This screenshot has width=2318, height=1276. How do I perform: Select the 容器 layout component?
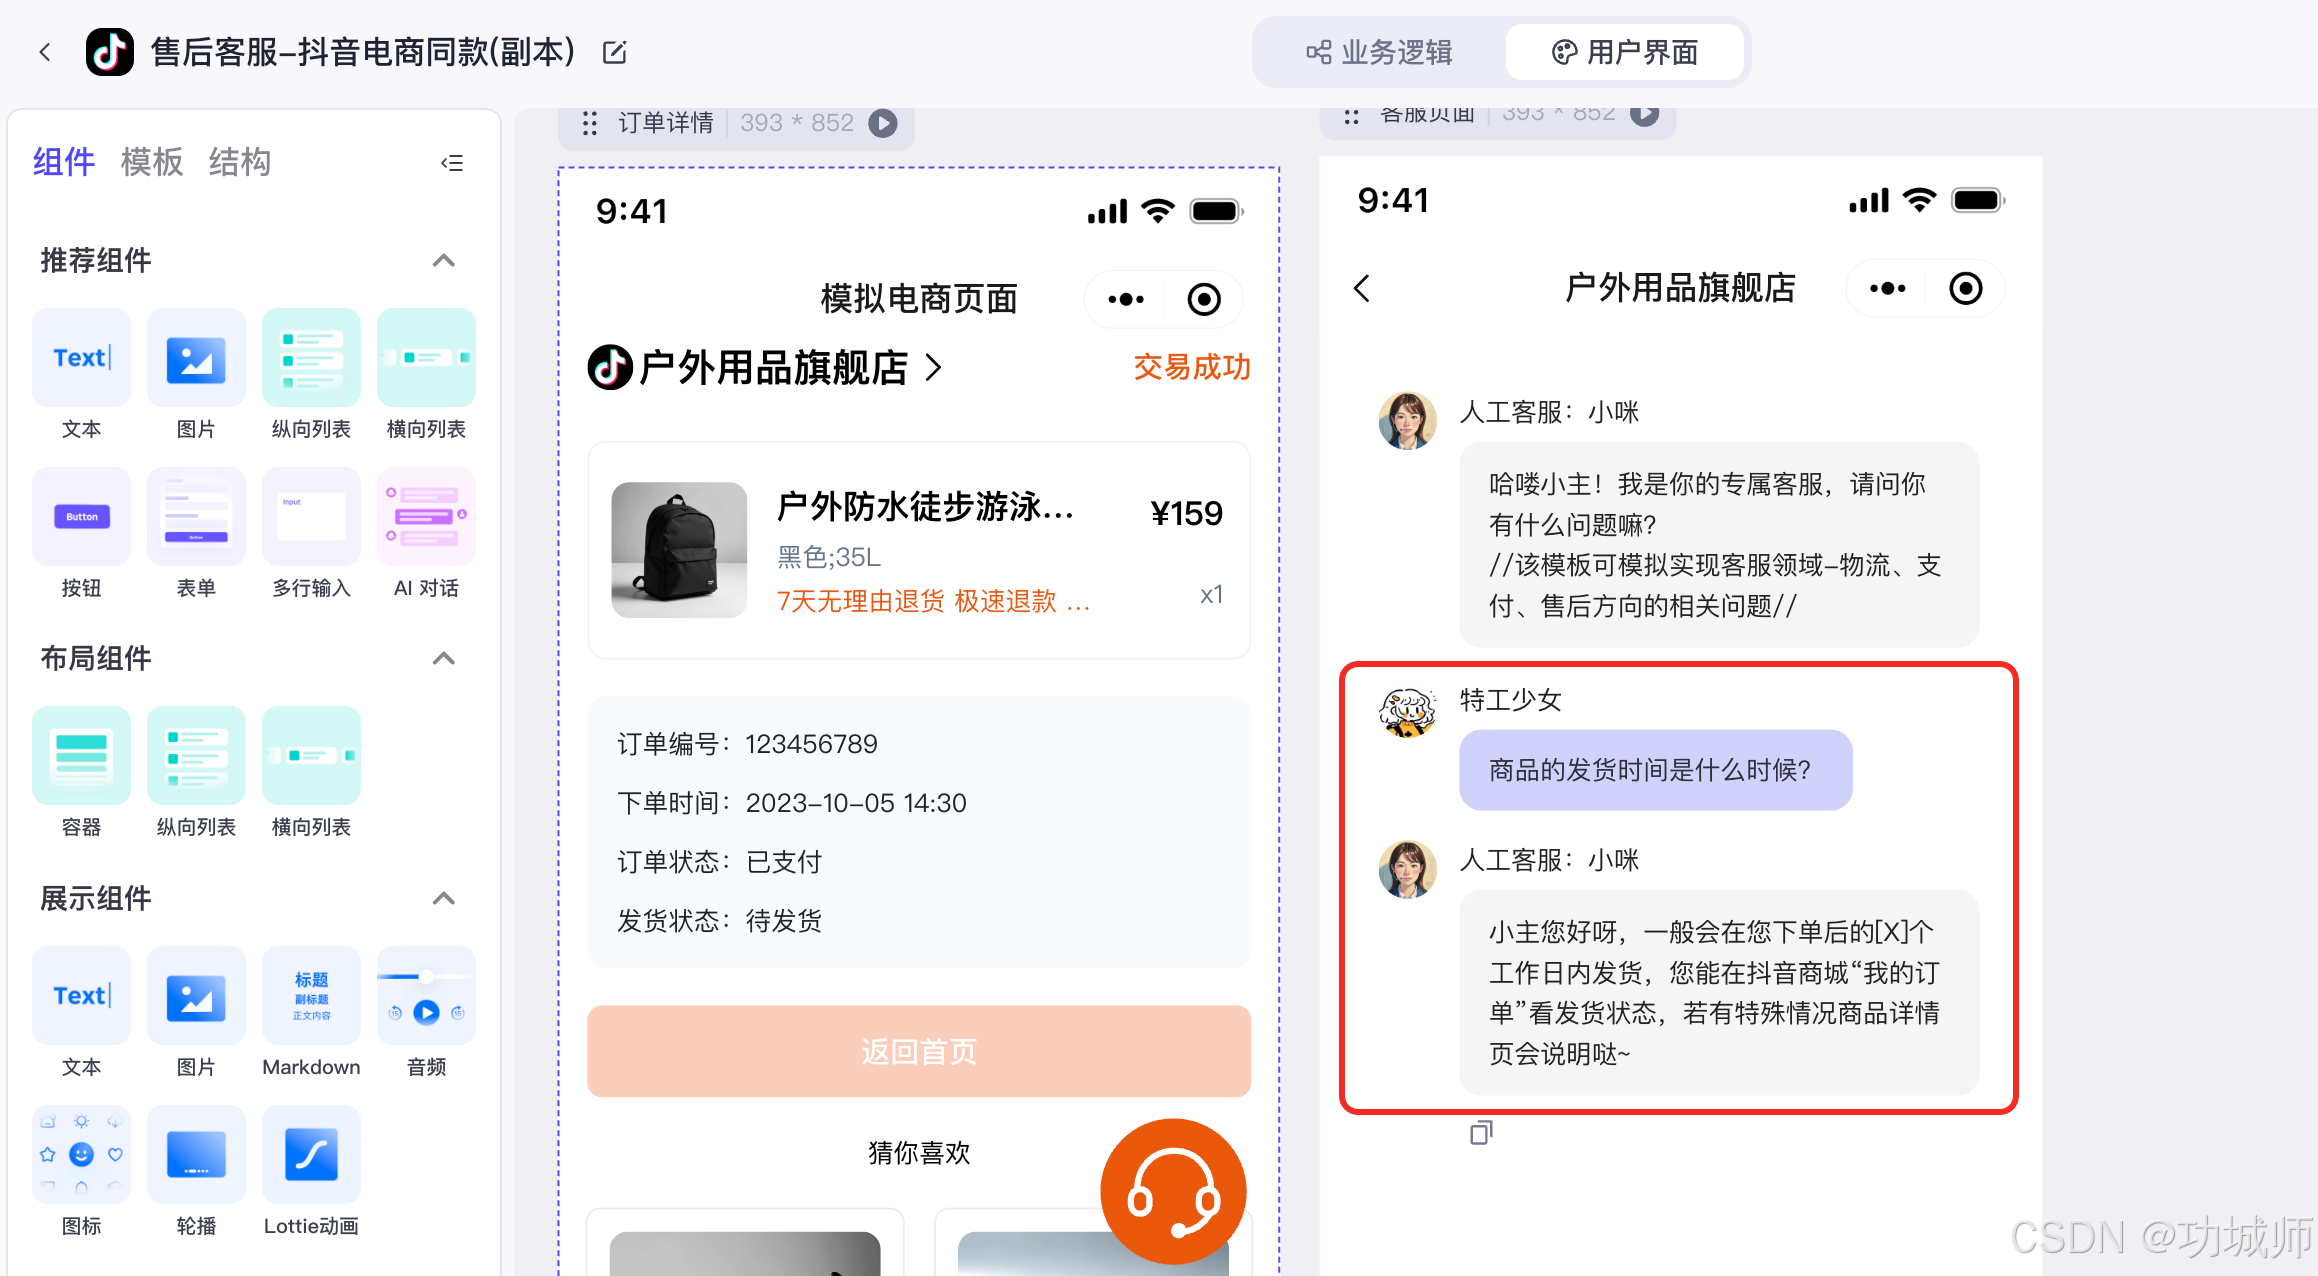tap(81, 772)
